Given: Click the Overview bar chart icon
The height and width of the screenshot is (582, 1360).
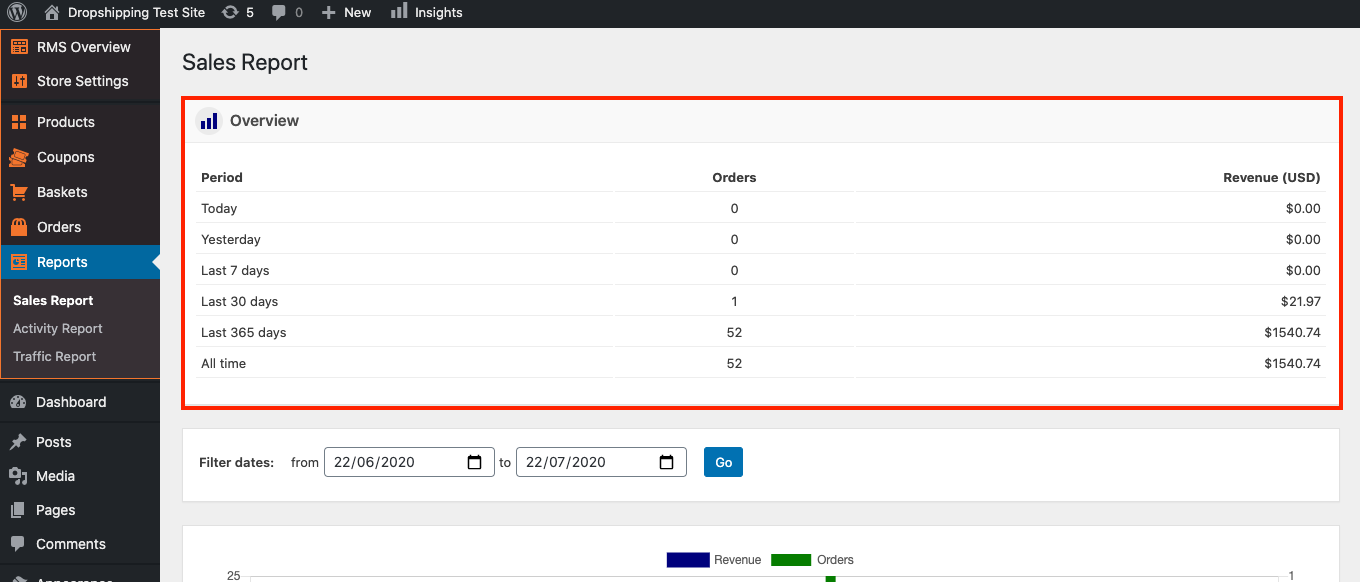Looking at the screenshot, I should click(x=208, y=120).
